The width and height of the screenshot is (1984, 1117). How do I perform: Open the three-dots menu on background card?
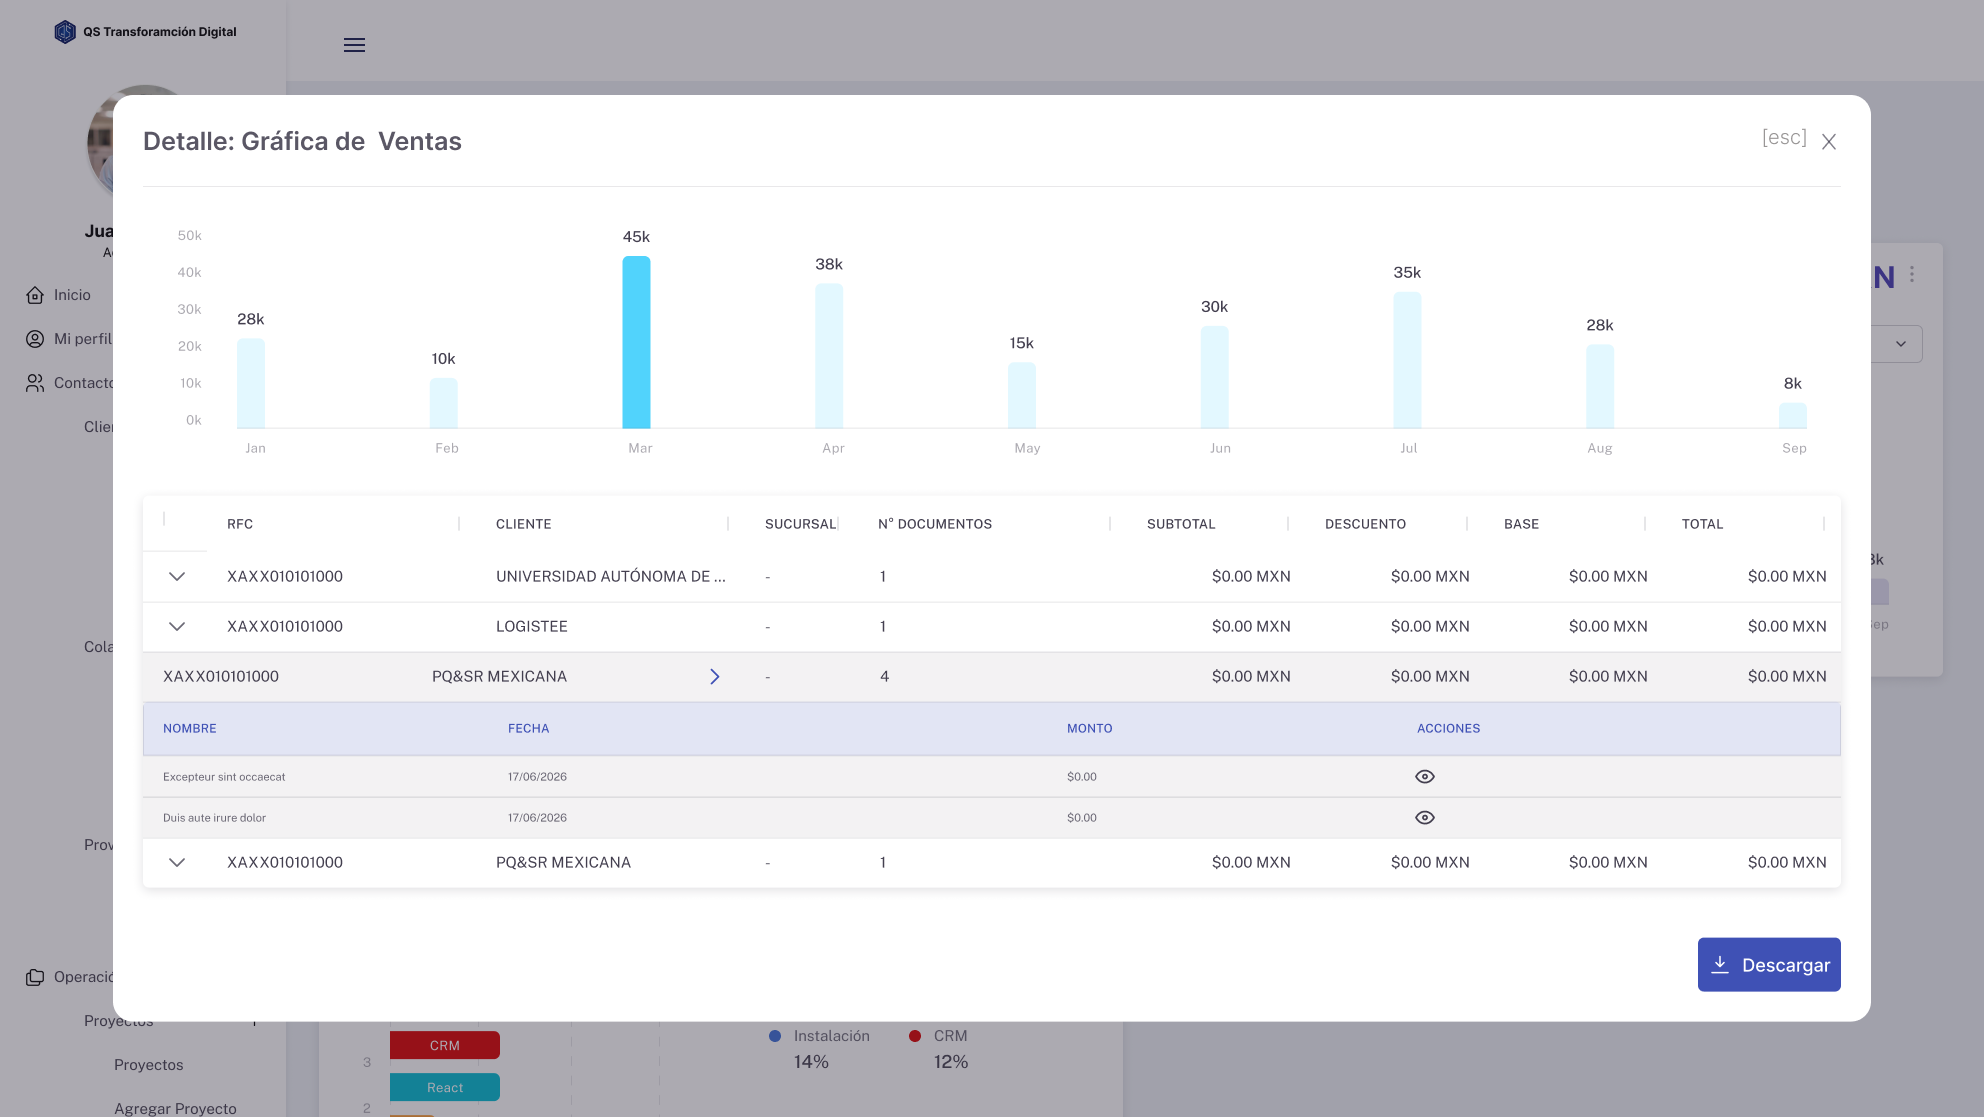tap(1912, 274)
